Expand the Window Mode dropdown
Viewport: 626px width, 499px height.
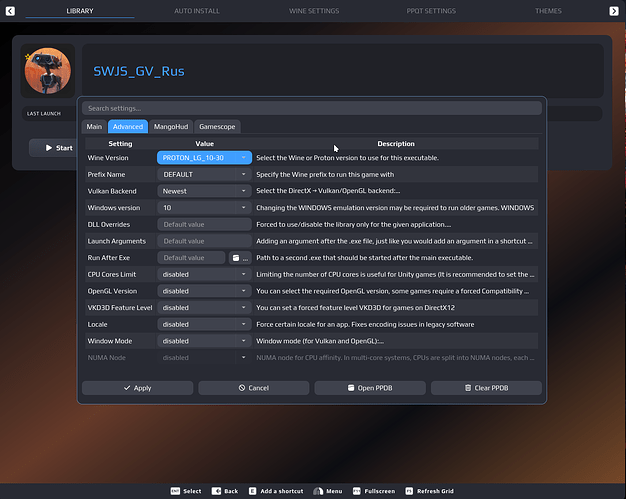click(204, 341)
